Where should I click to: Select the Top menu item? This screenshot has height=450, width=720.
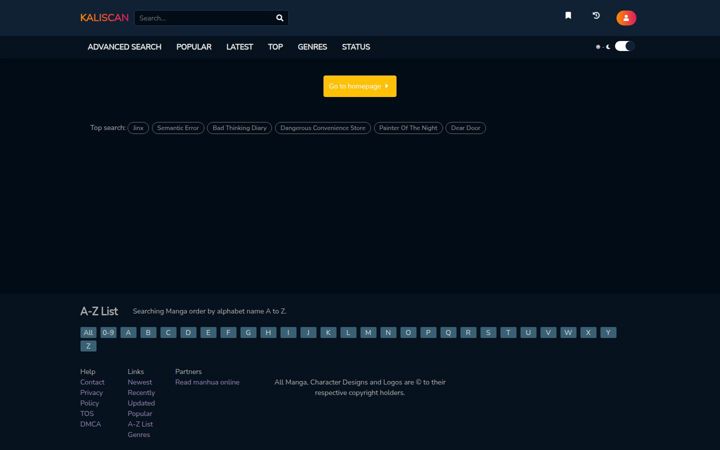point(275,47)
